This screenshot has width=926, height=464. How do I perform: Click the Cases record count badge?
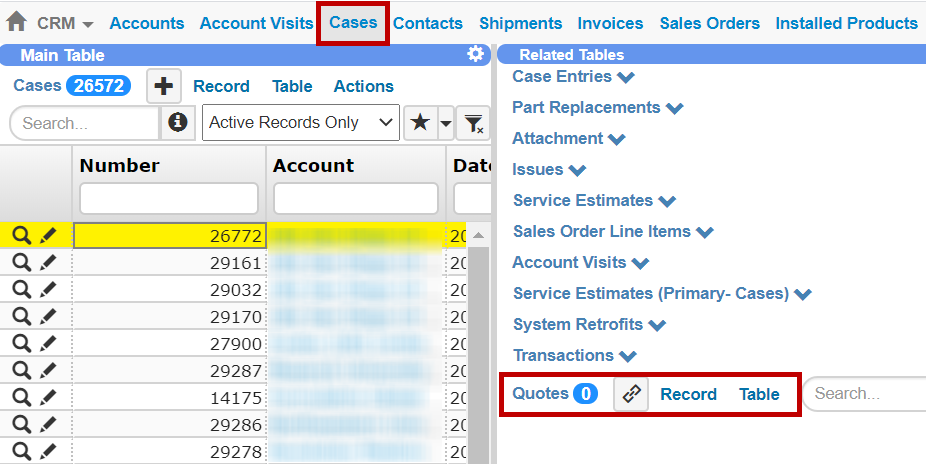click(98, 86)
